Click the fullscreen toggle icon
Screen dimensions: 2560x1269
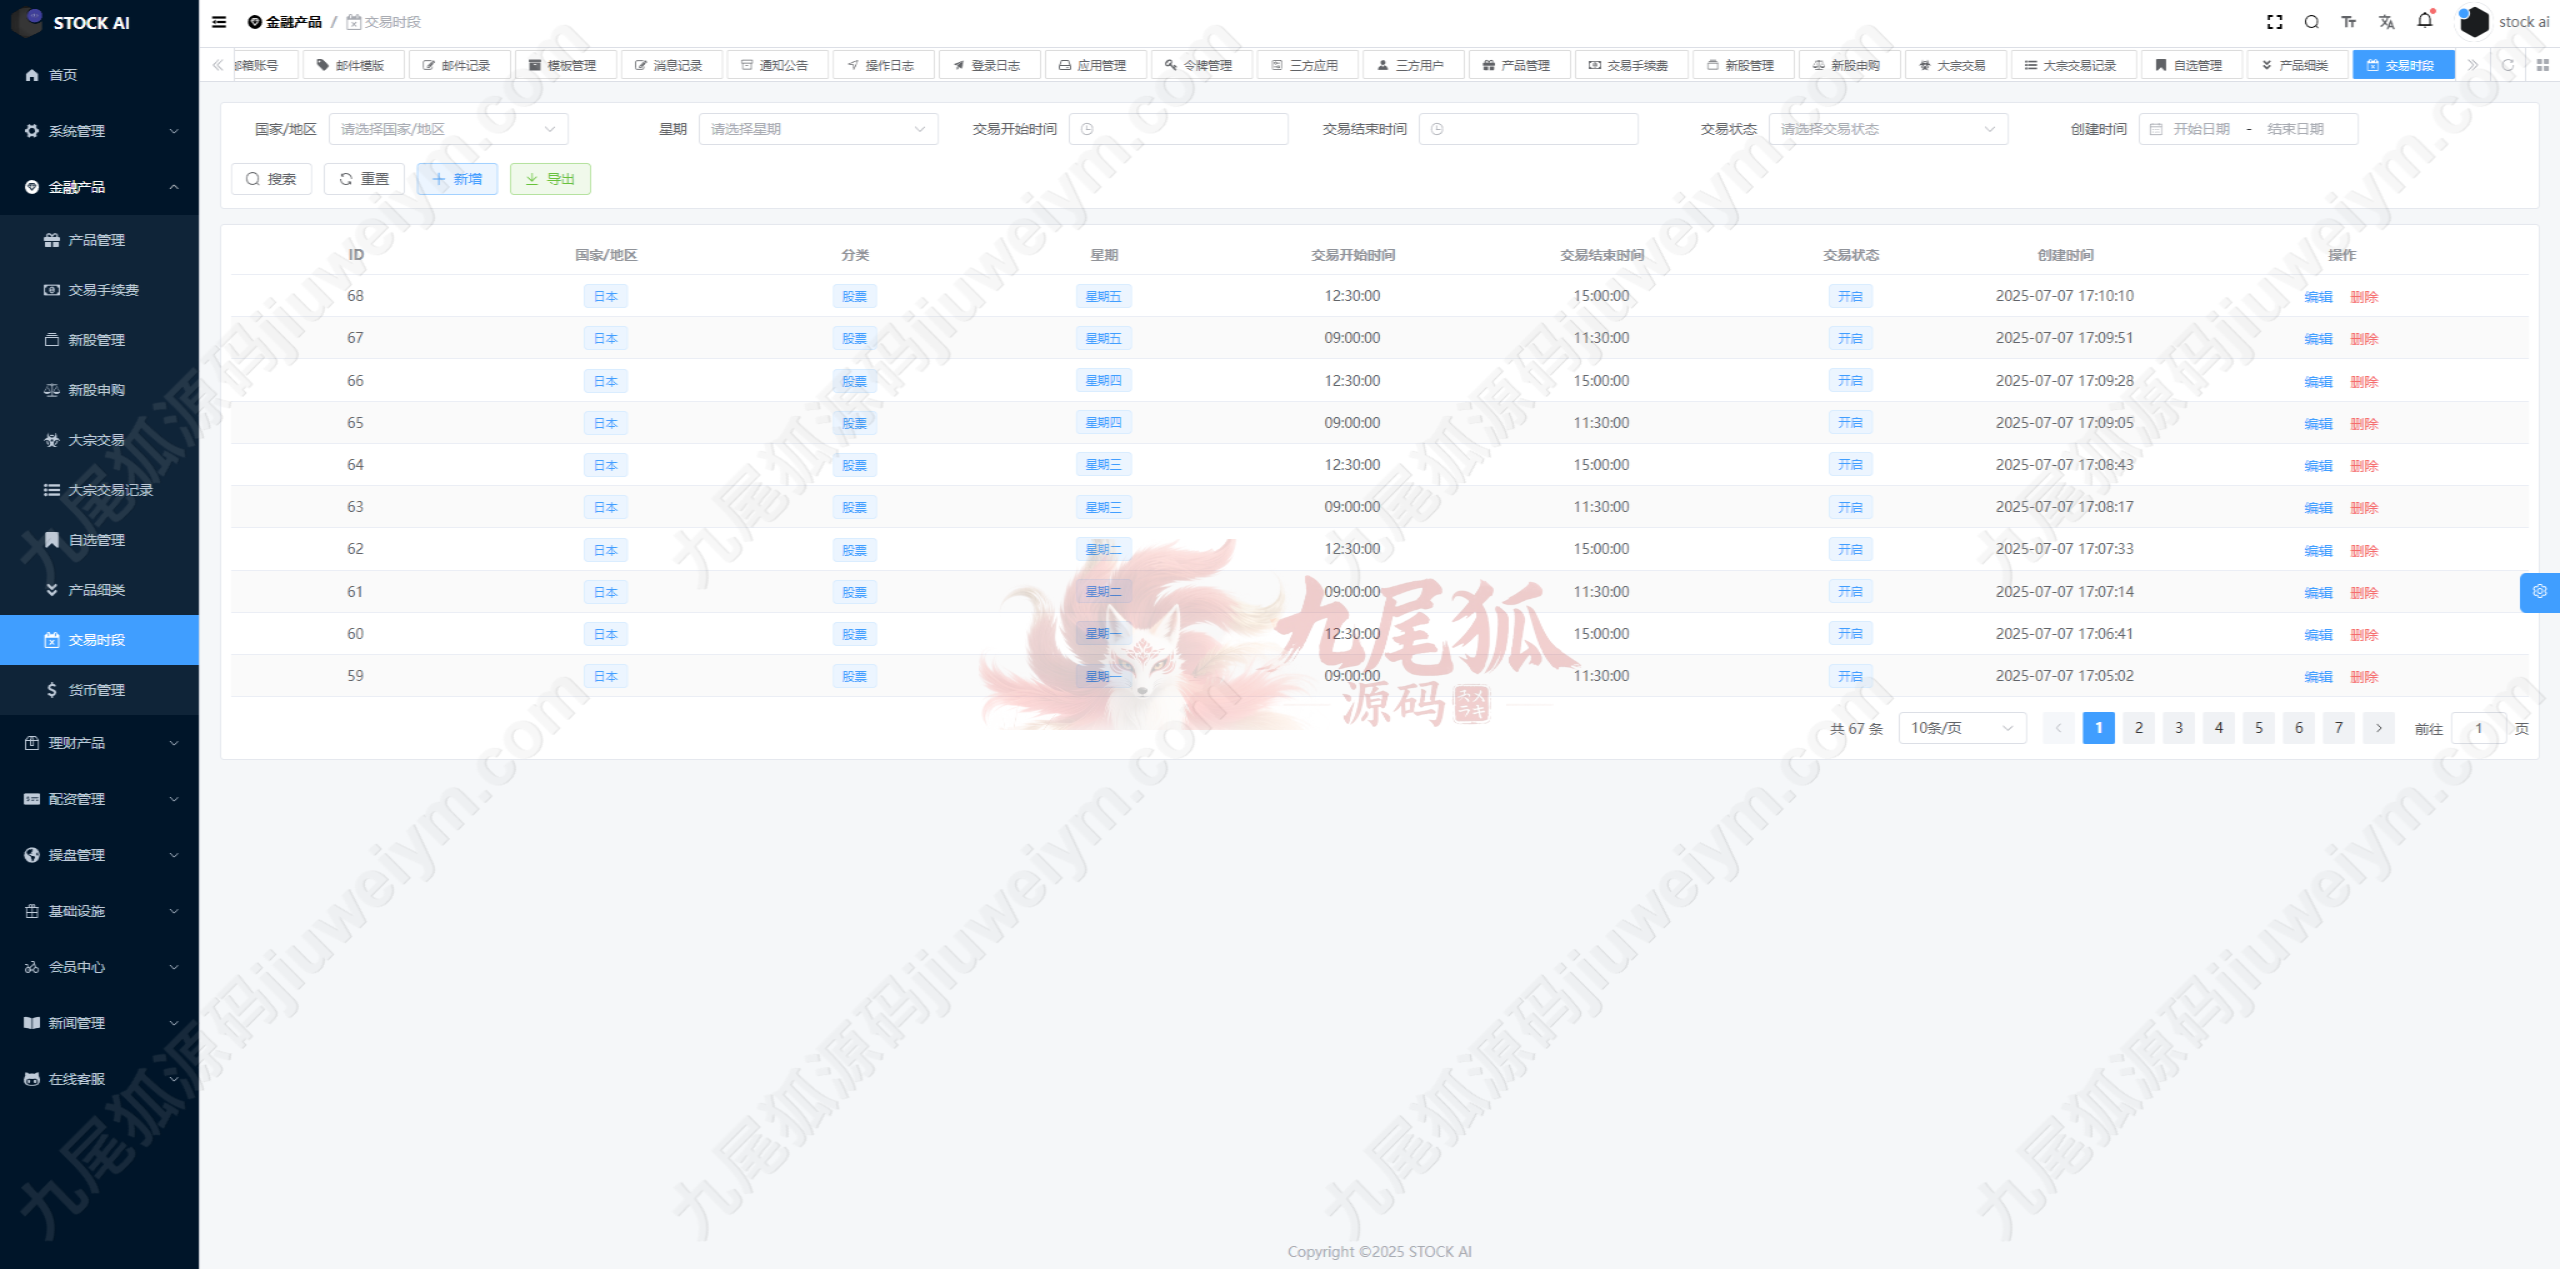(2274, 22)
